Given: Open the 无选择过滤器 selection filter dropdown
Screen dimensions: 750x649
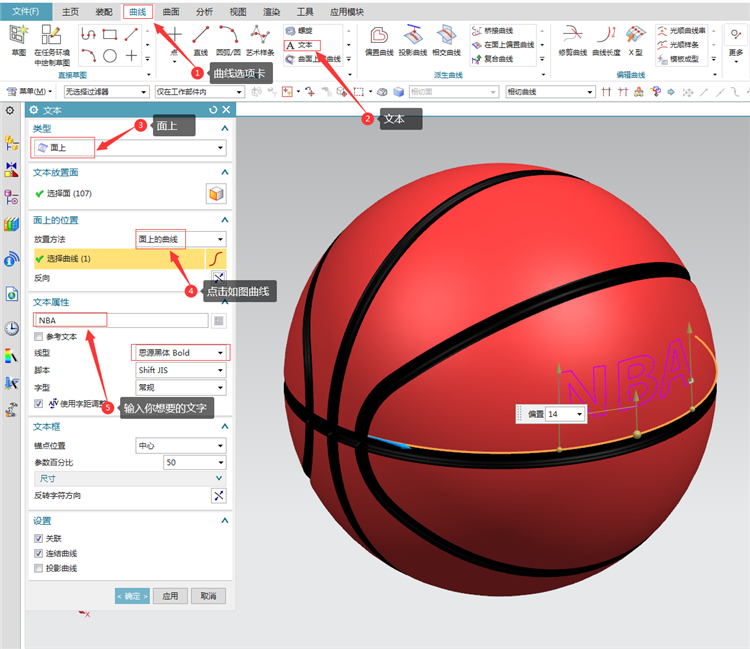Looking at the screenshot, I should [x=106, y=92].
